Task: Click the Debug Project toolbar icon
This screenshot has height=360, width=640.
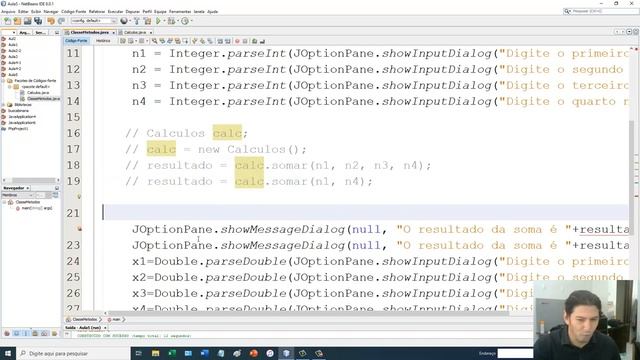Action: (x=171, y=21)
